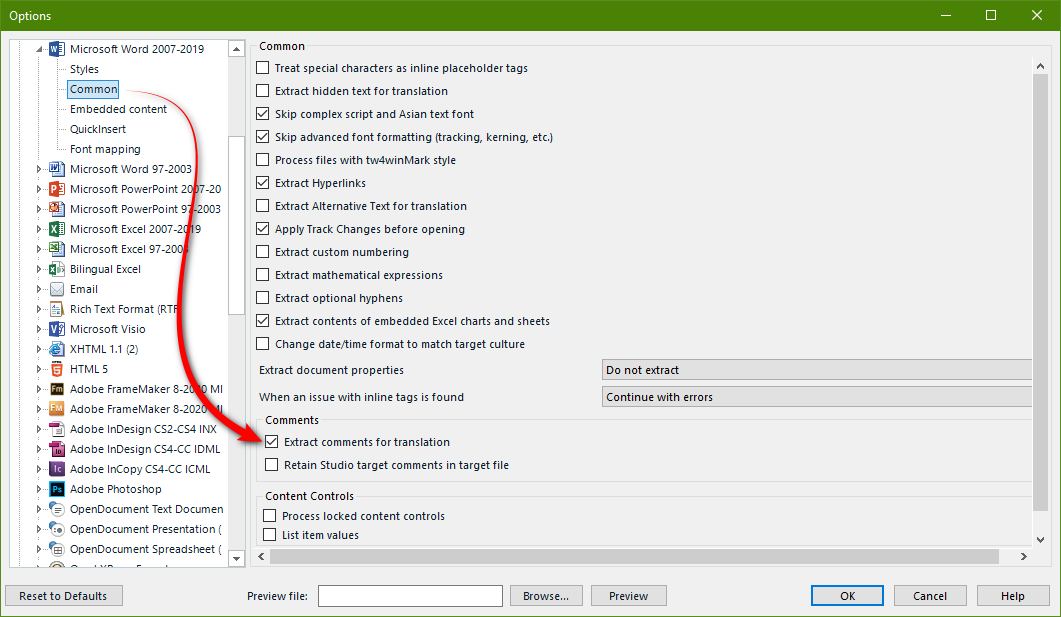
Task: Click the Reset to Defaults button
Action: pos(64,596)
